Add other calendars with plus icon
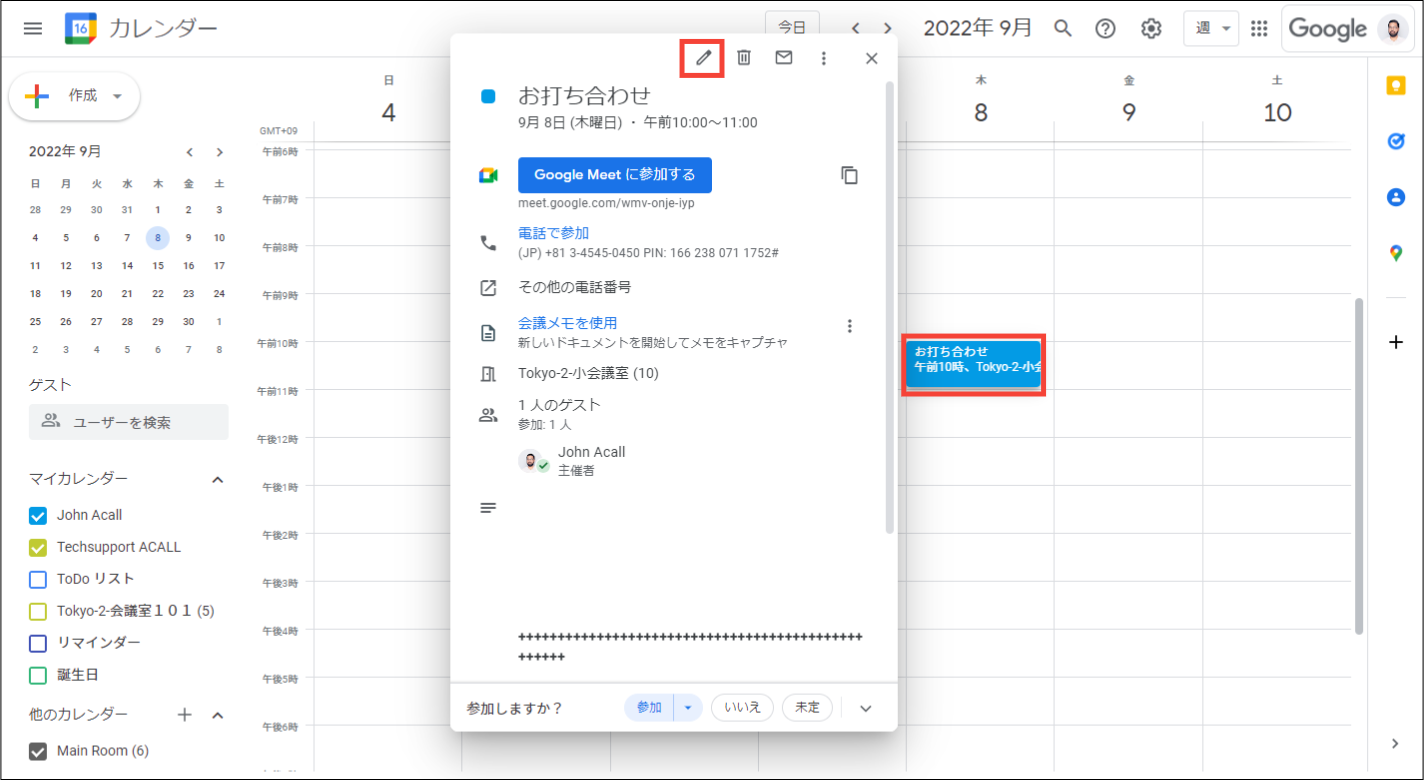1424x780 pixels. point(184,715)
